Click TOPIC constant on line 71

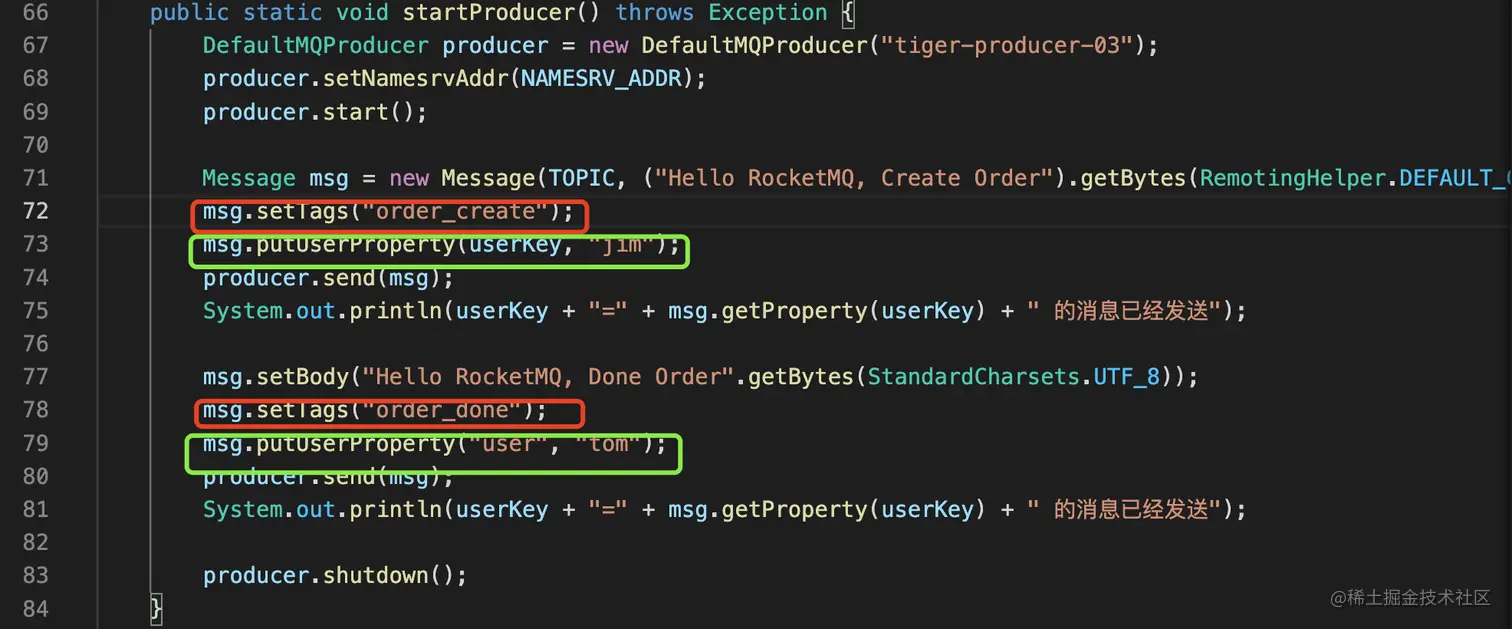pos(581,178)
